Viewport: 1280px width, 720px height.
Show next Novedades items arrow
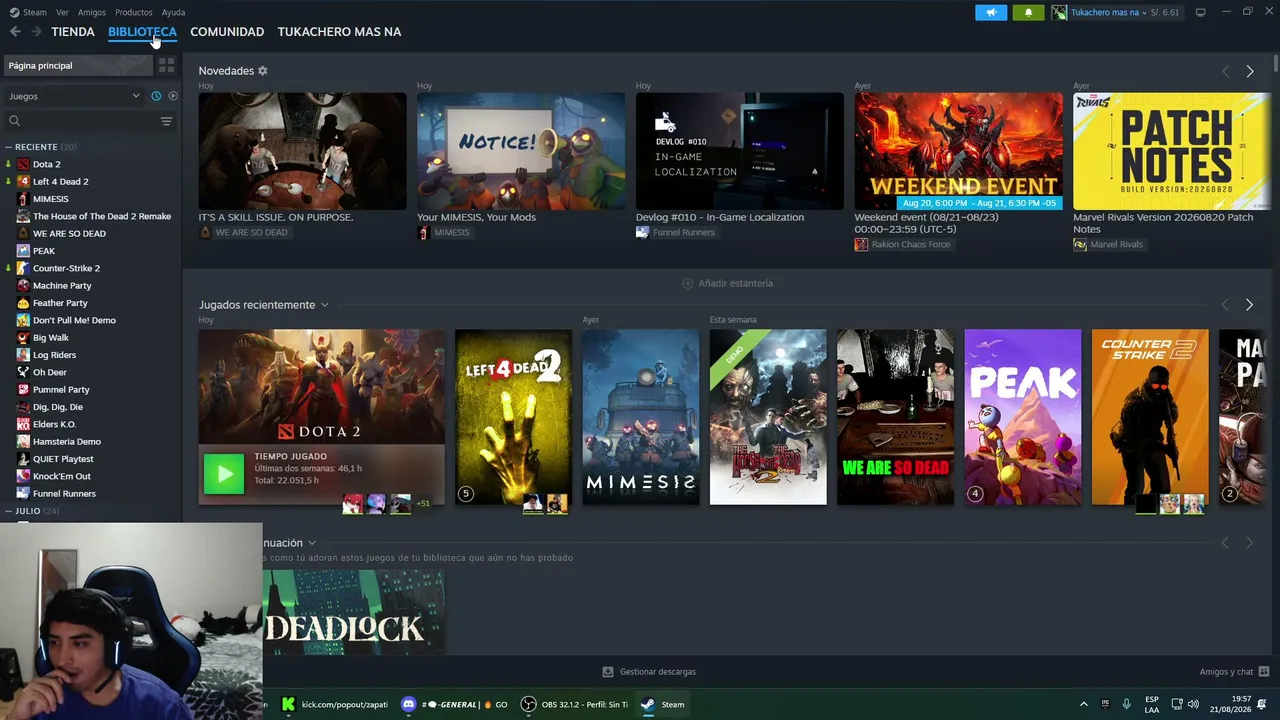(x=1250, y=71)
